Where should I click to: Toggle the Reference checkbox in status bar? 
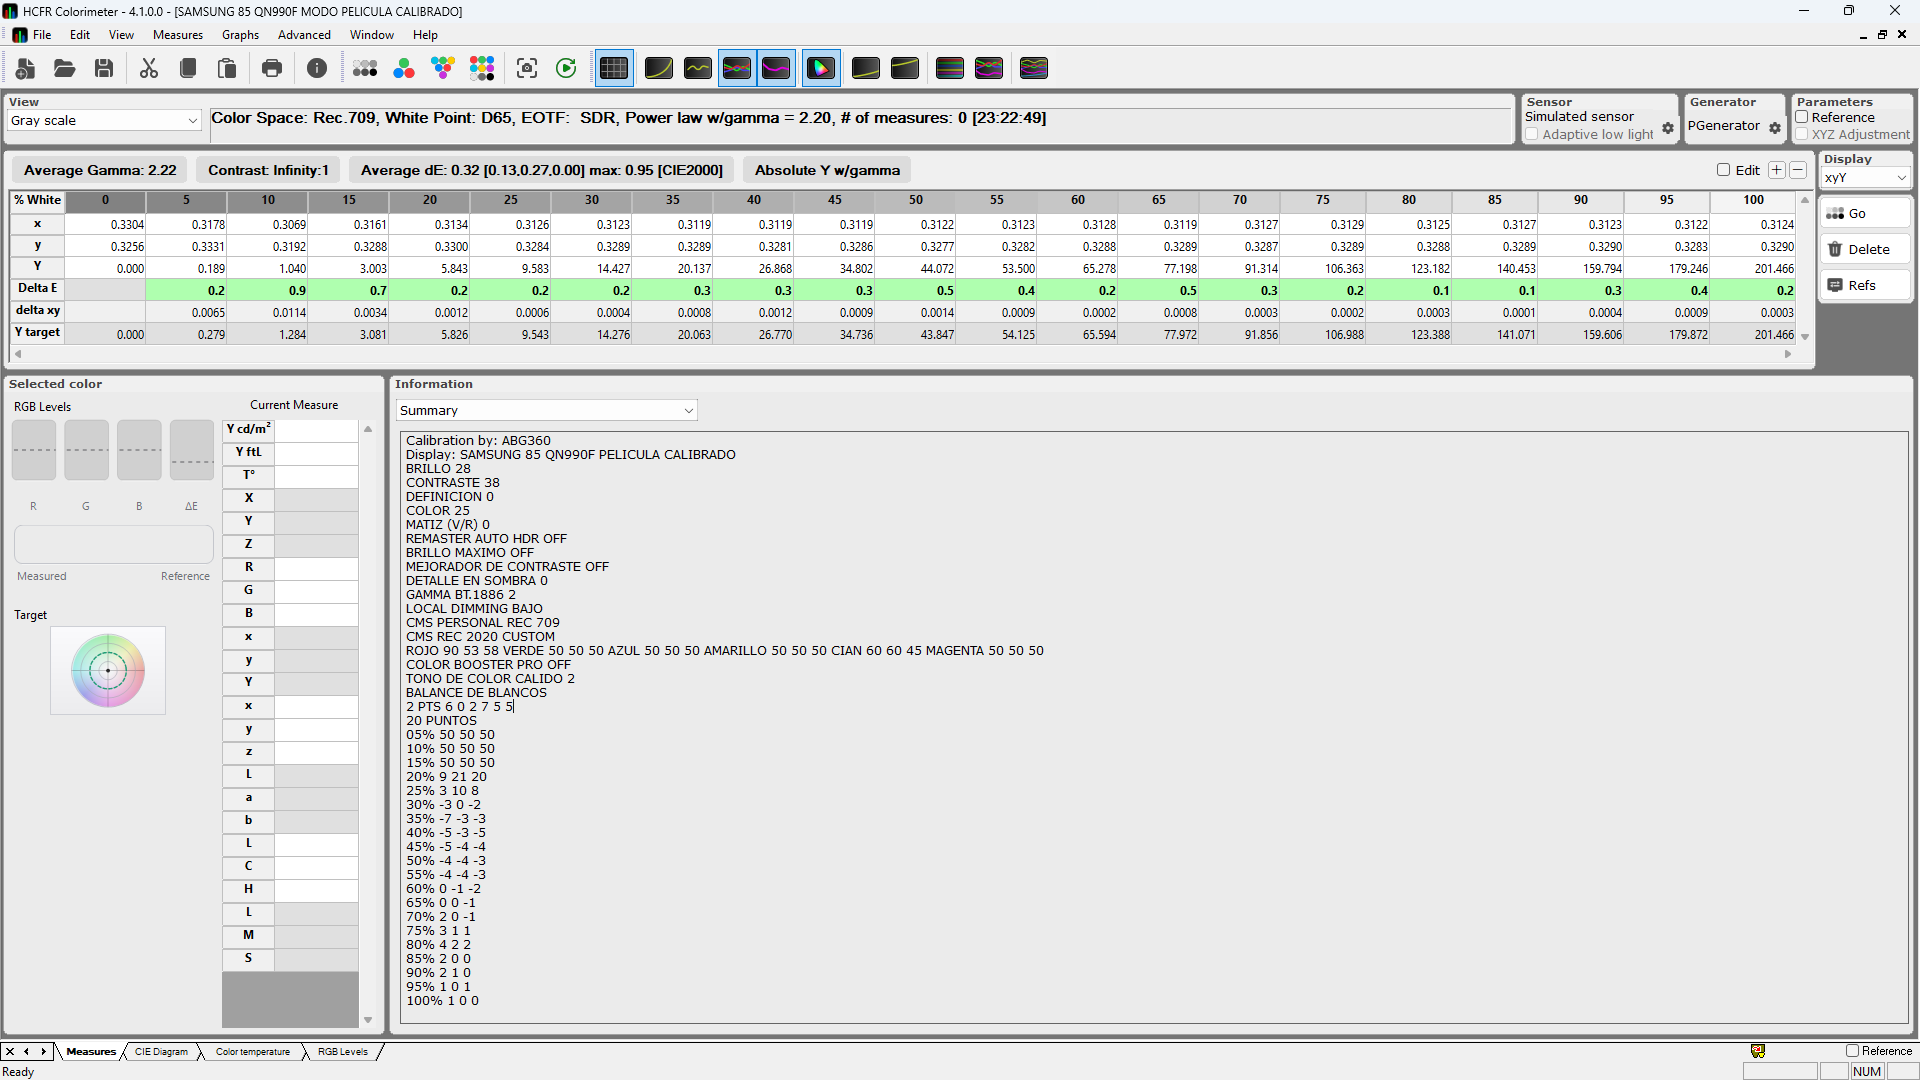coord(1852,1051)
